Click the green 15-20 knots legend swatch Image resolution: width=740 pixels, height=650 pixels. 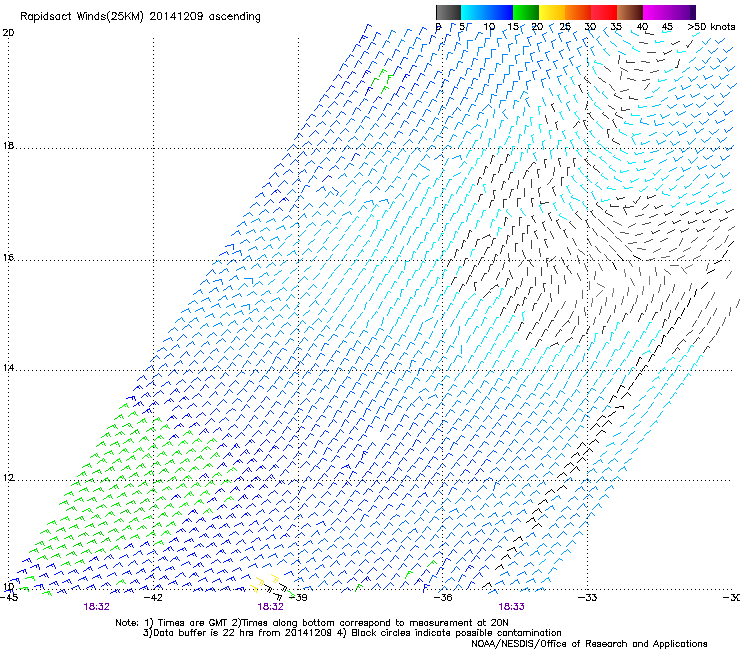pos(526,12)
